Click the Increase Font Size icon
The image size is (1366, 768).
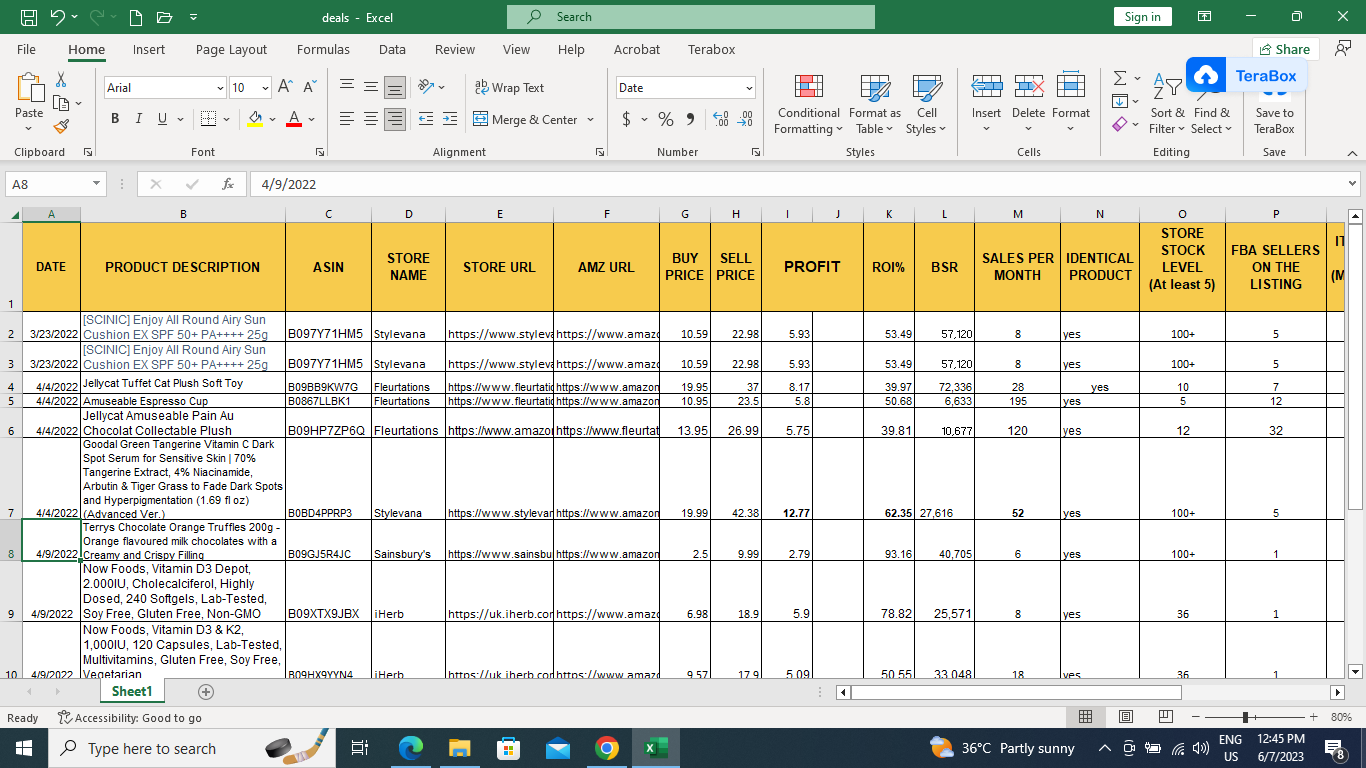[x=285, y=88]
